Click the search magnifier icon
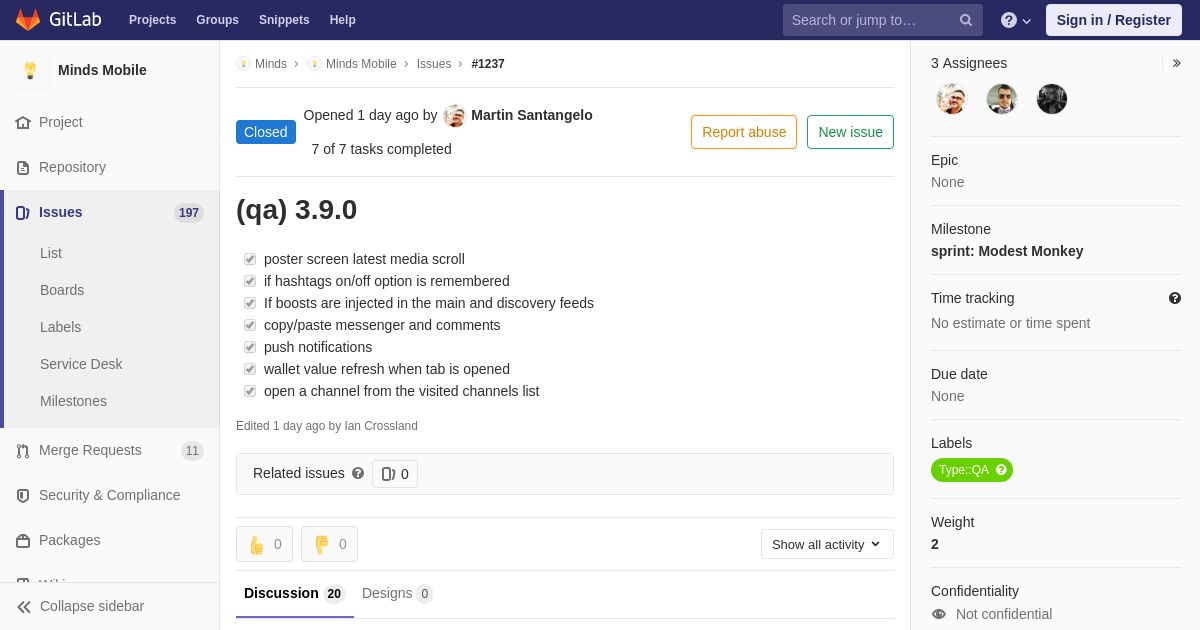The image size is (1200, 630). click(965, 20)
